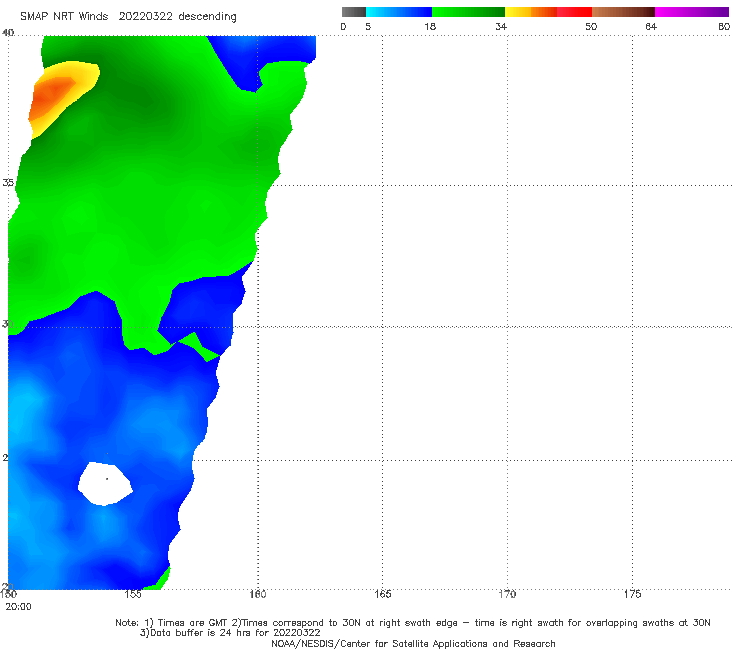Click the orange high-wind patch on the map
The image size is (740, 650).
click(49, 97)
